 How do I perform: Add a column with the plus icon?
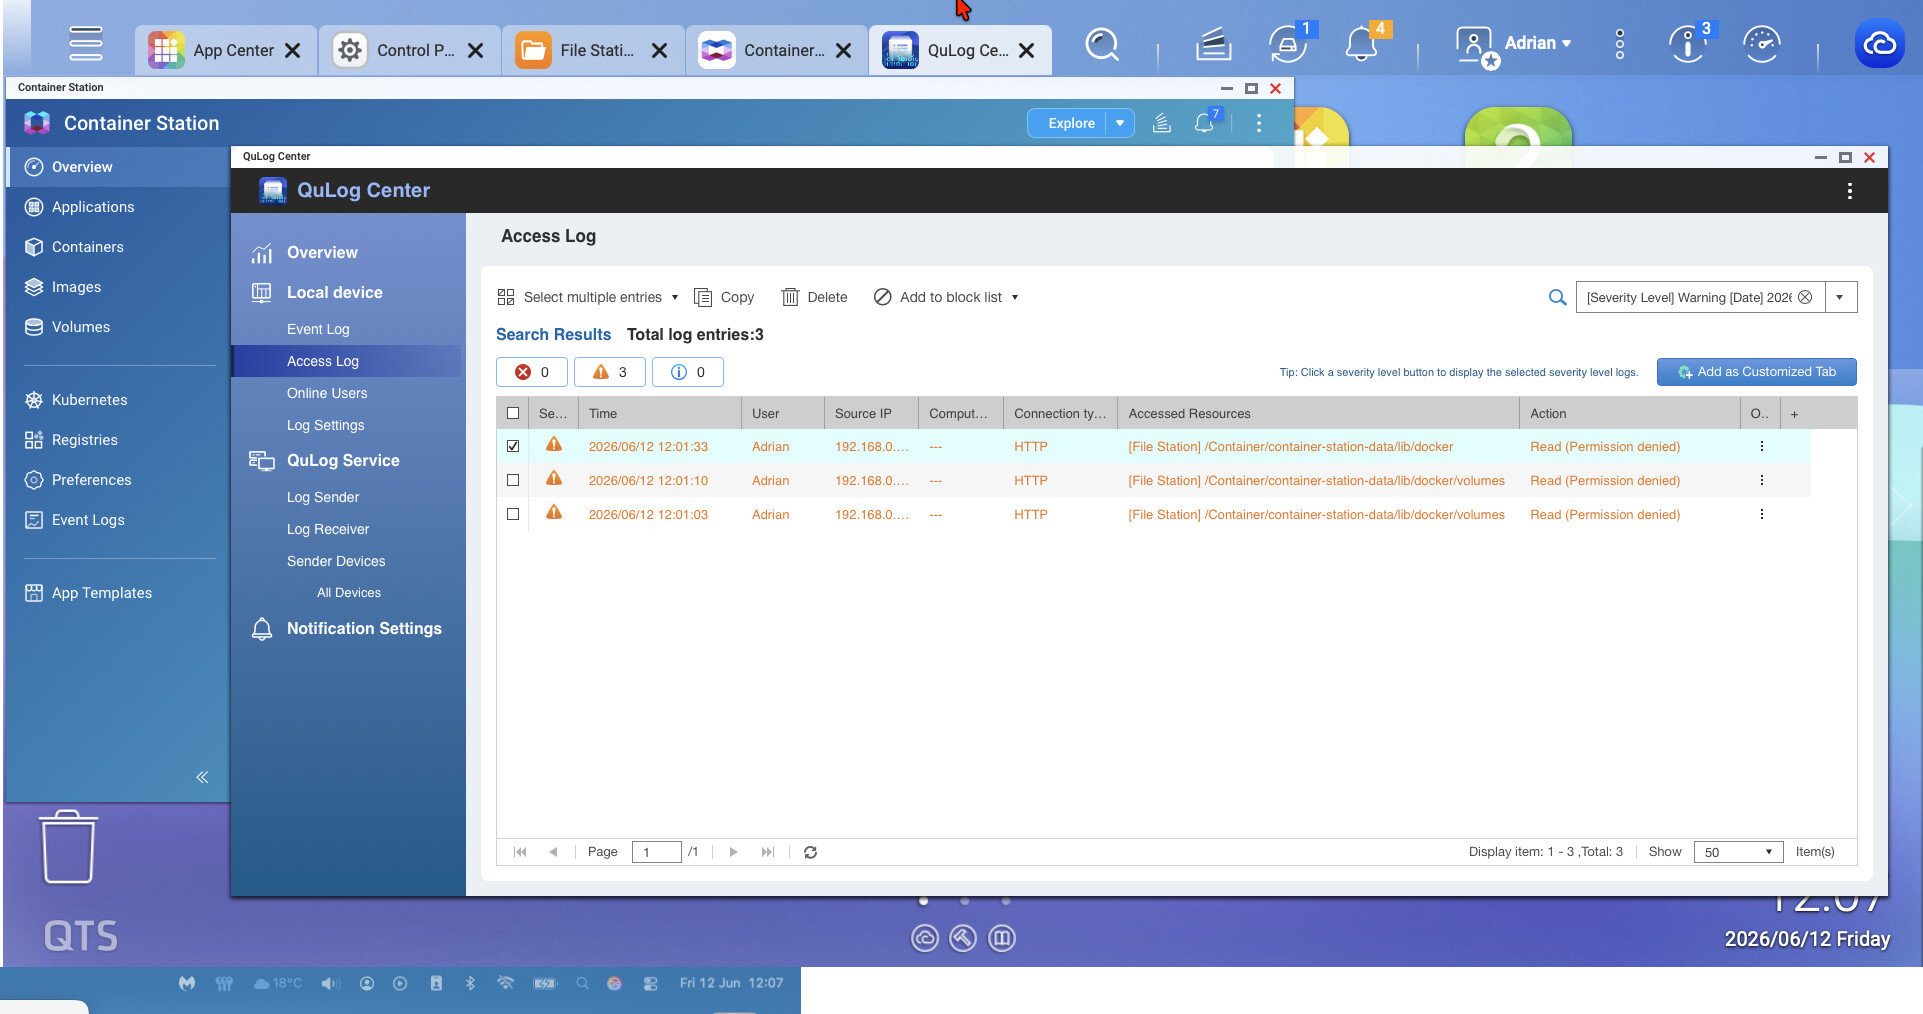coord(1795,414)
